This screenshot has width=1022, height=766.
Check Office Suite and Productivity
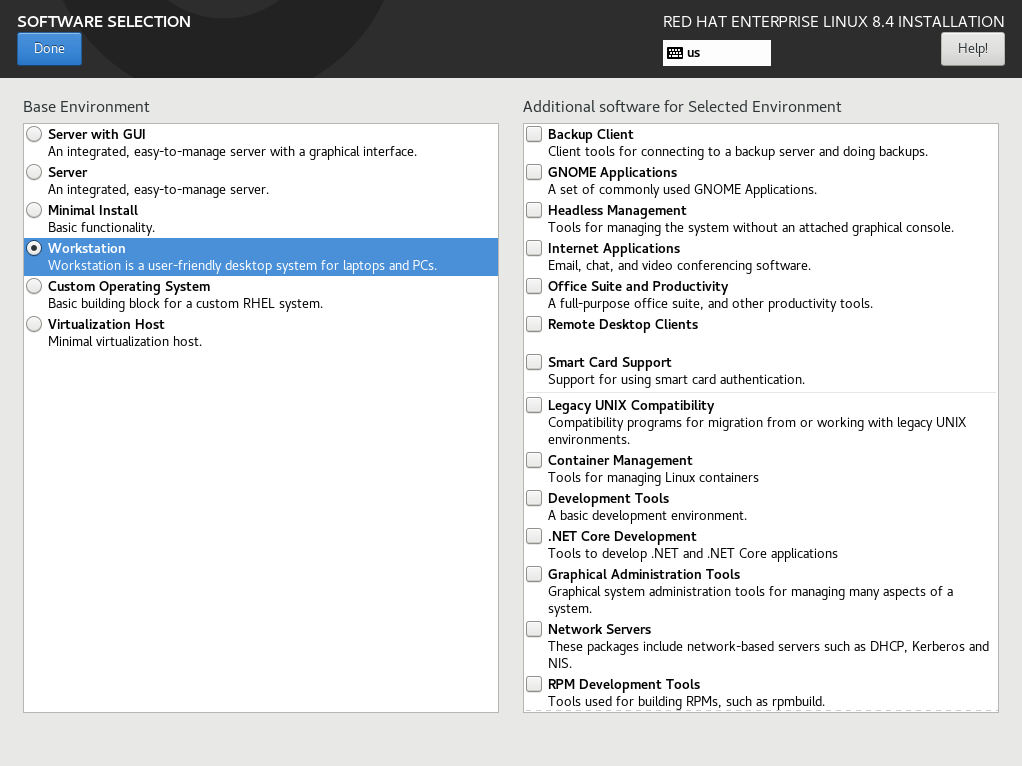click(535, 286)
